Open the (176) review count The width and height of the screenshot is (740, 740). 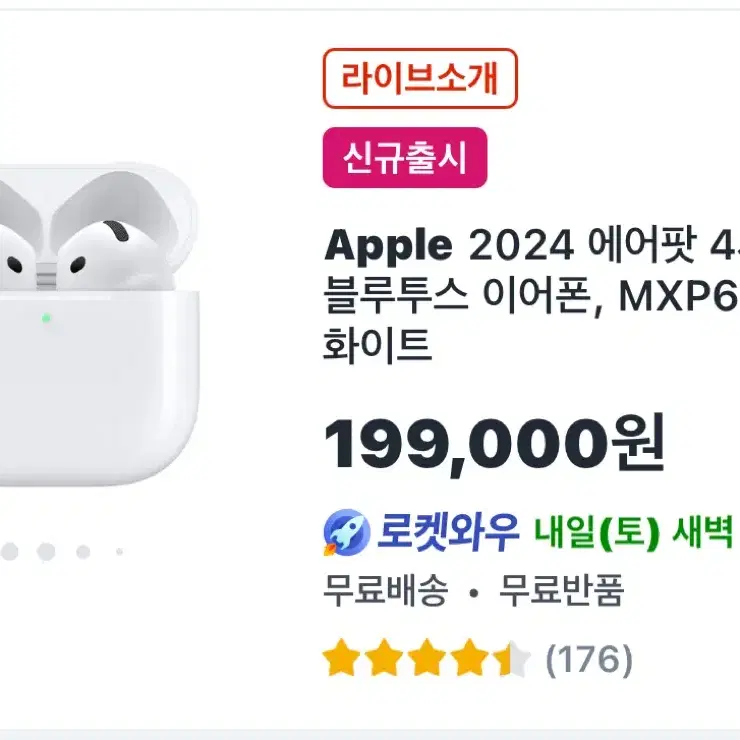[589, 659]
